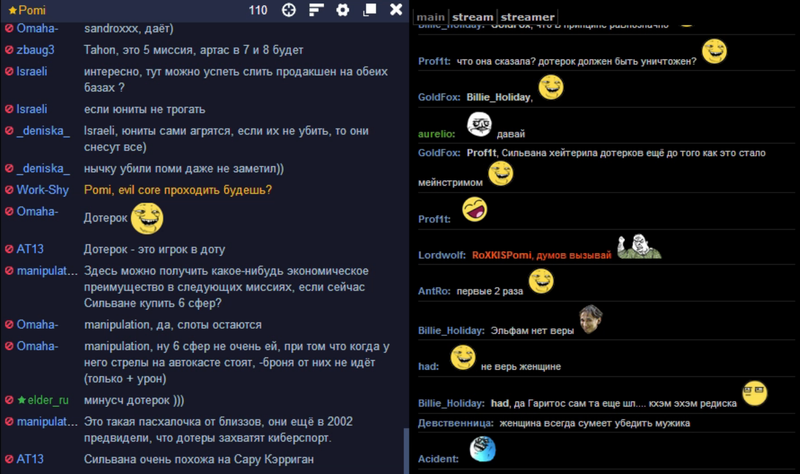Open chat settings gear icon
The height and width of the screenshot is (474, 800).
coord(343,10)
